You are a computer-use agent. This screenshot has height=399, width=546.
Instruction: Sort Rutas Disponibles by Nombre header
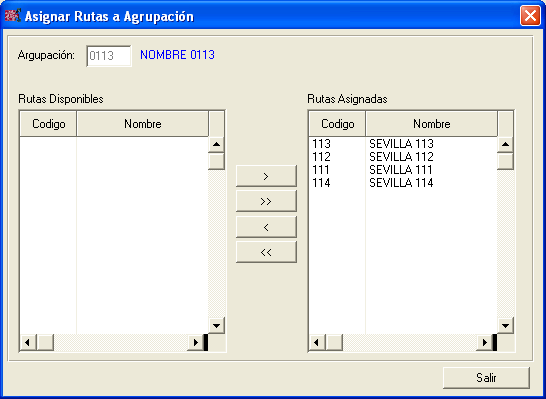tap(142, 124)
